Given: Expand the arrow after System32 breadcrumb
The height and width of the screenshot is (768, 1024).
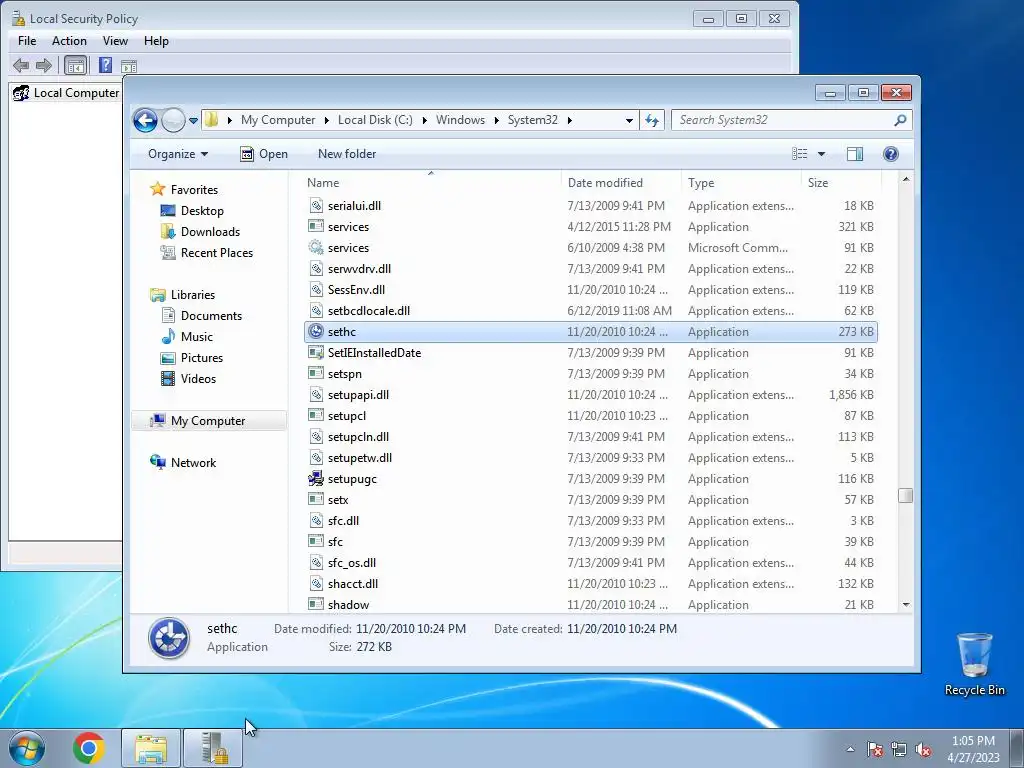Looking at the screenshot, I should tap(570, 121).
